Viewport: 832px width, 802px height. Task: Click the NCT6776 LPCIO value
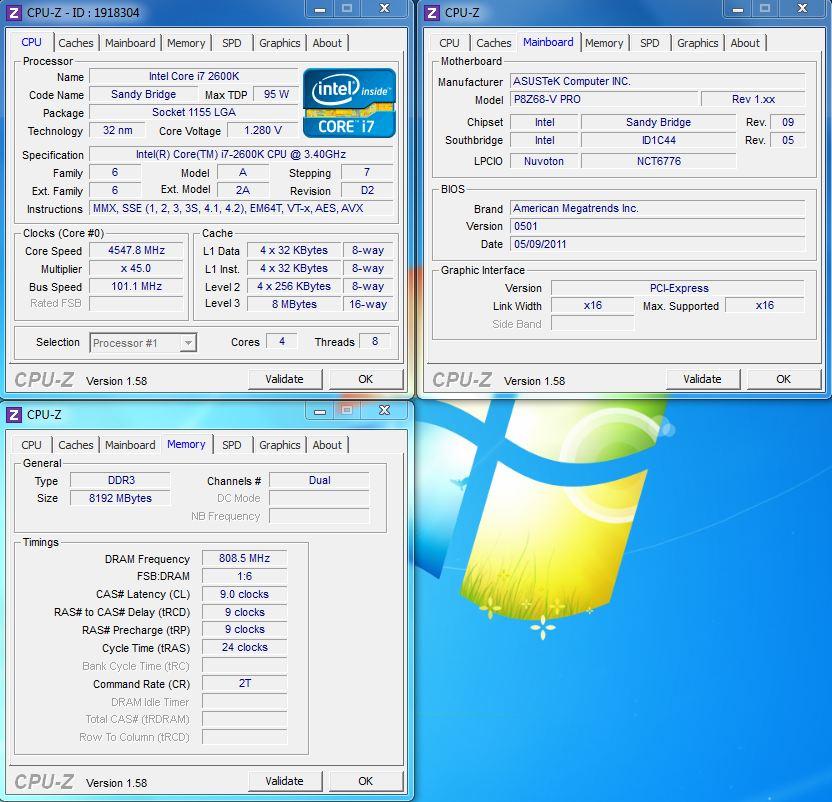[x=658, y=161]
